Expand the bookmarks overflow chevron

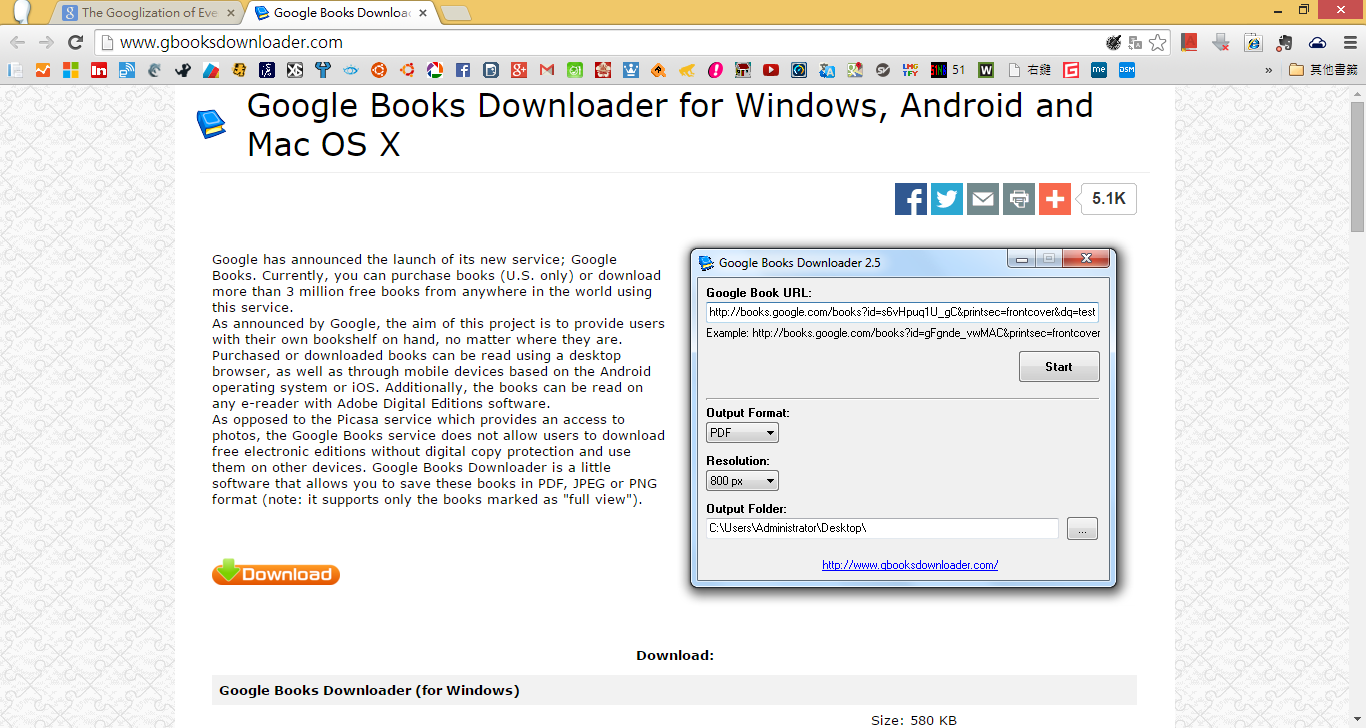coord(1269,70)
